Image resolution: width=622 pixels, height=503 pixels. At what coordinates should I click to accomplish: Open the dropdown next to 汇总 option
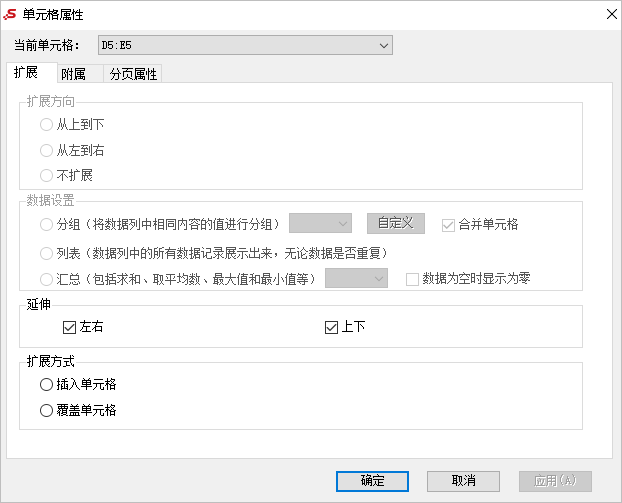[356, 278]
